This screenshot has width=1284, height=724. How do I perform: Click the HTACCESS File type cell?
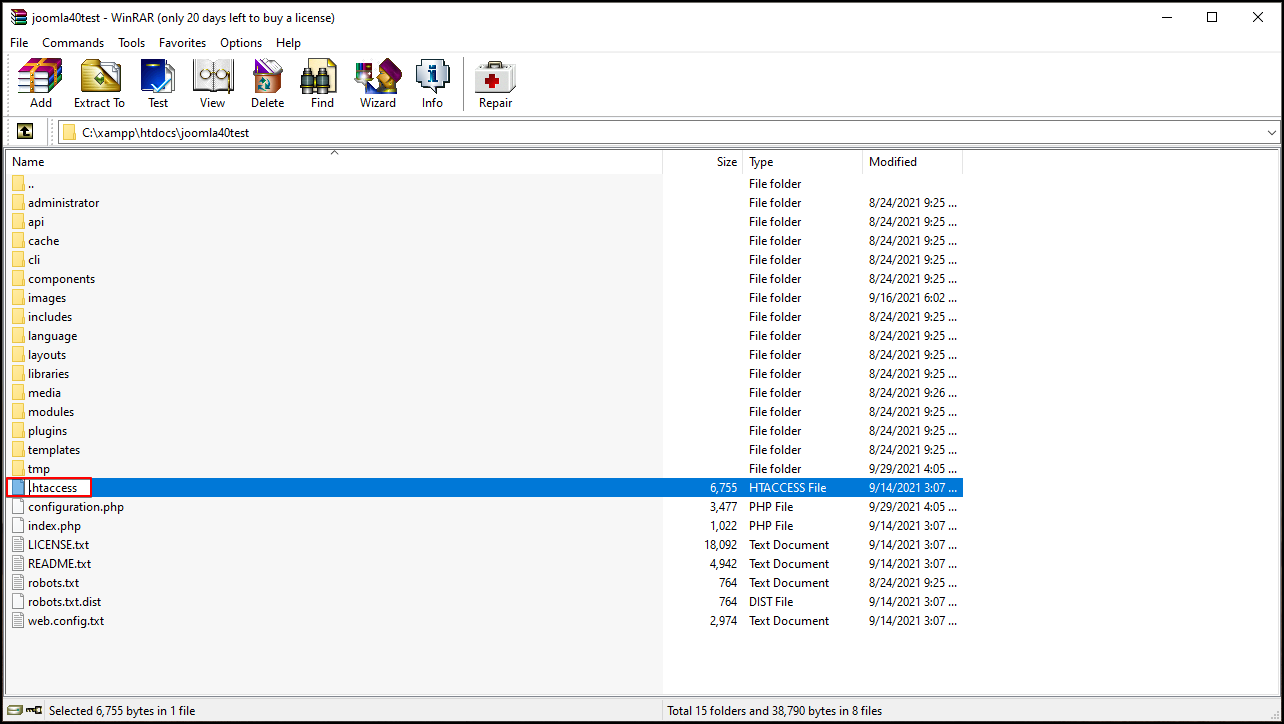tap(788, 488)
